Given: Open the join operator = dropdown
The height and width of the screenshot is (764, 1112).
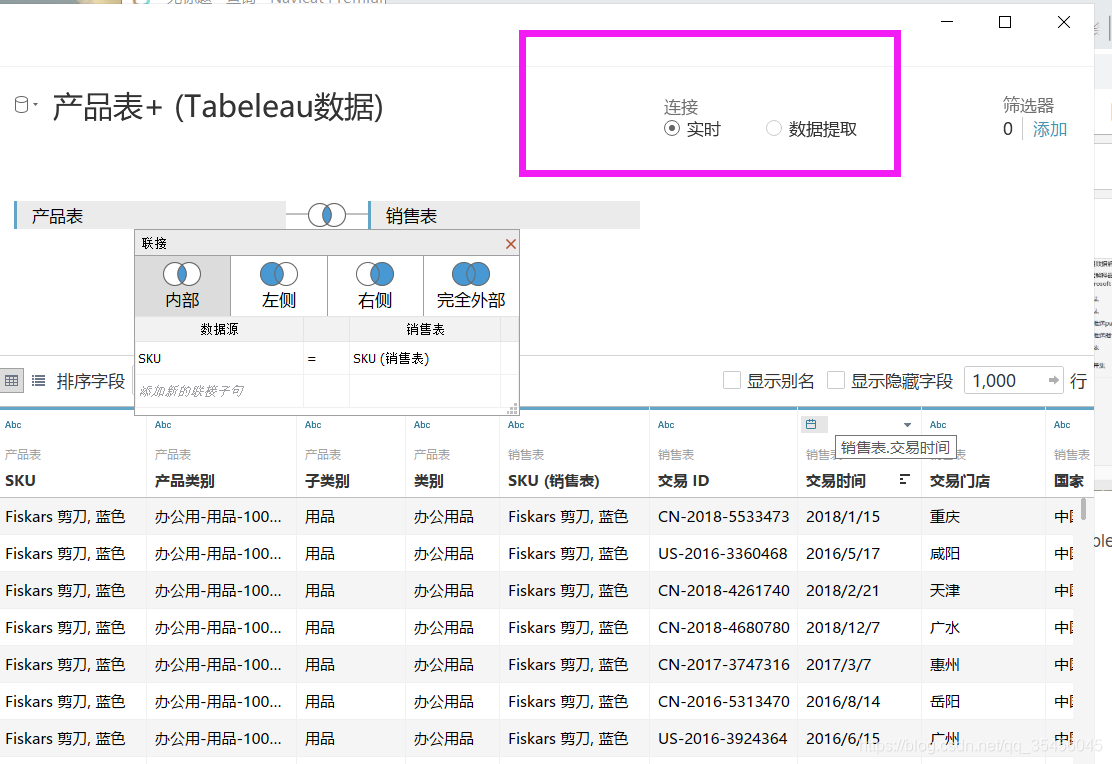Looking at the screenshot, I should (326, 358).
